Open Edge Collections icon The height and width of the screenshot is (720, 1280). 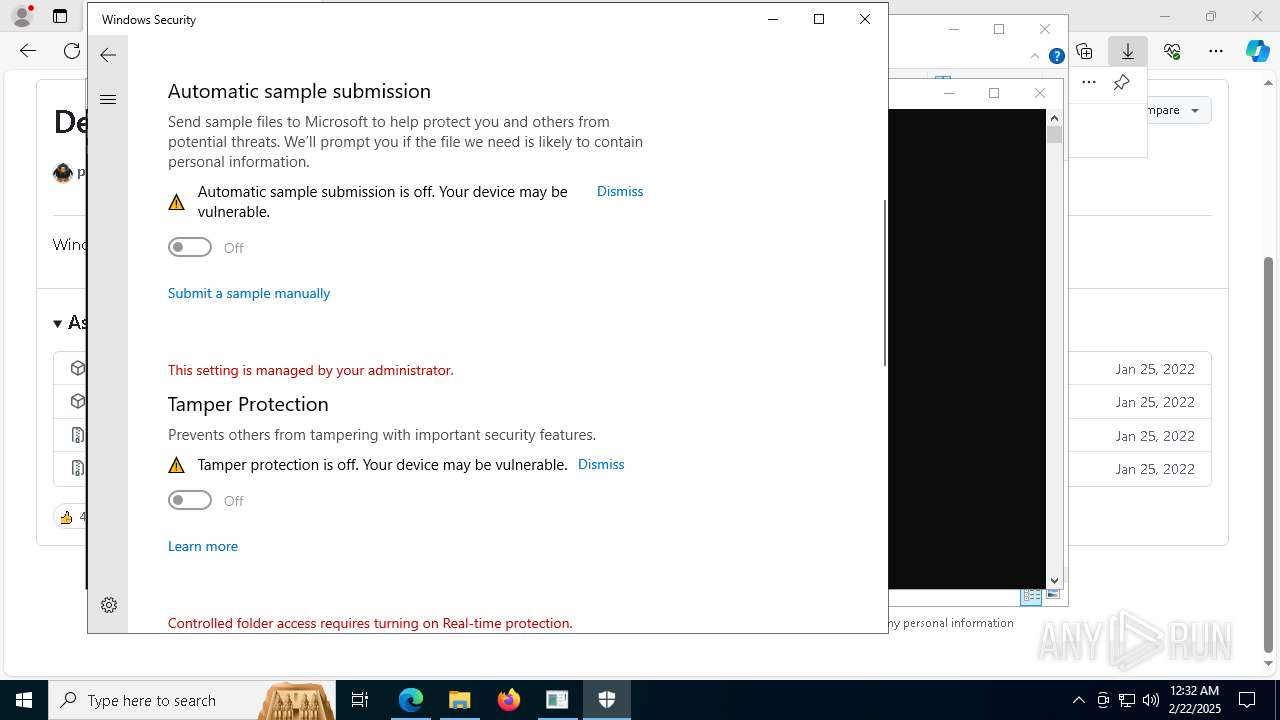(1084, 51)
